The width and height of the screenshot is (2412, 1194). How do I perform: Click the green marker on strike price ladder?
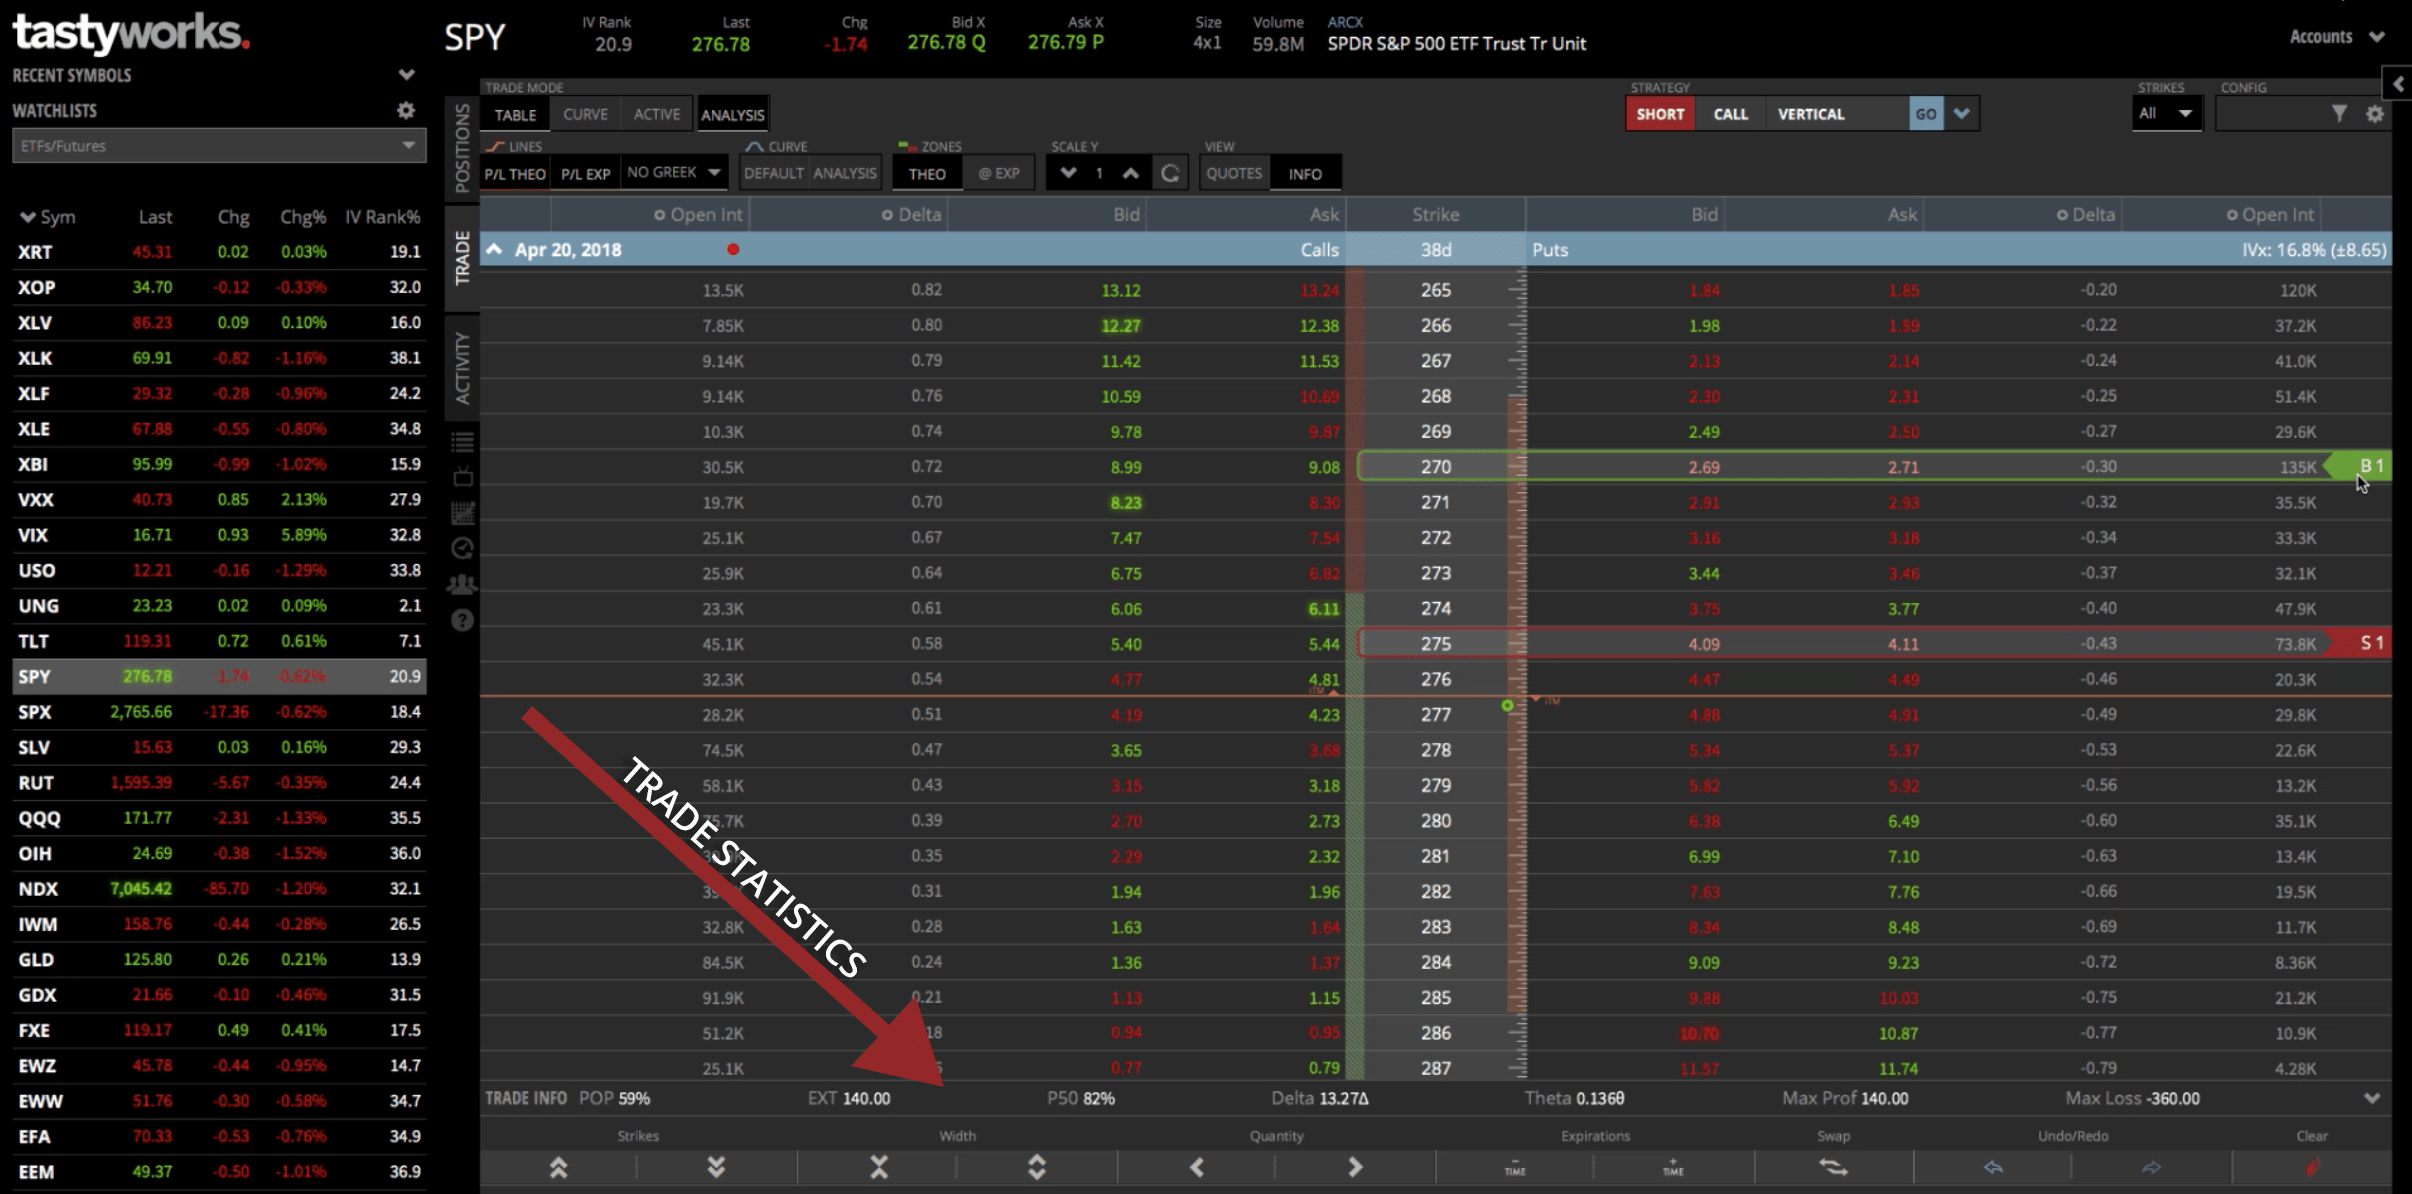tap(1507, 706)
